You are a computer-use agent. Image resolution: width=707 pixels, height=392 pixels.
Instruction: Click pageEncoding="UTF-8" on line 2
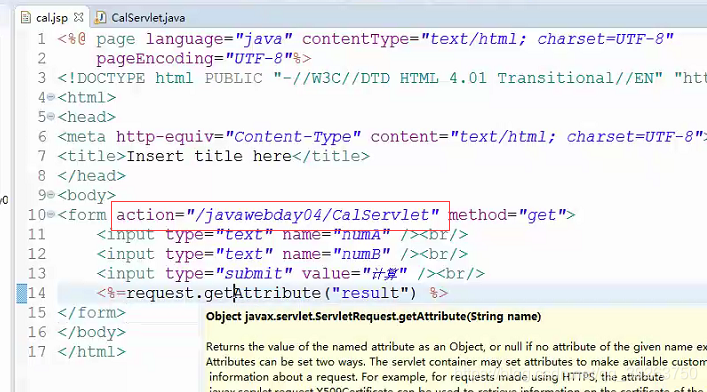[195, 59]
